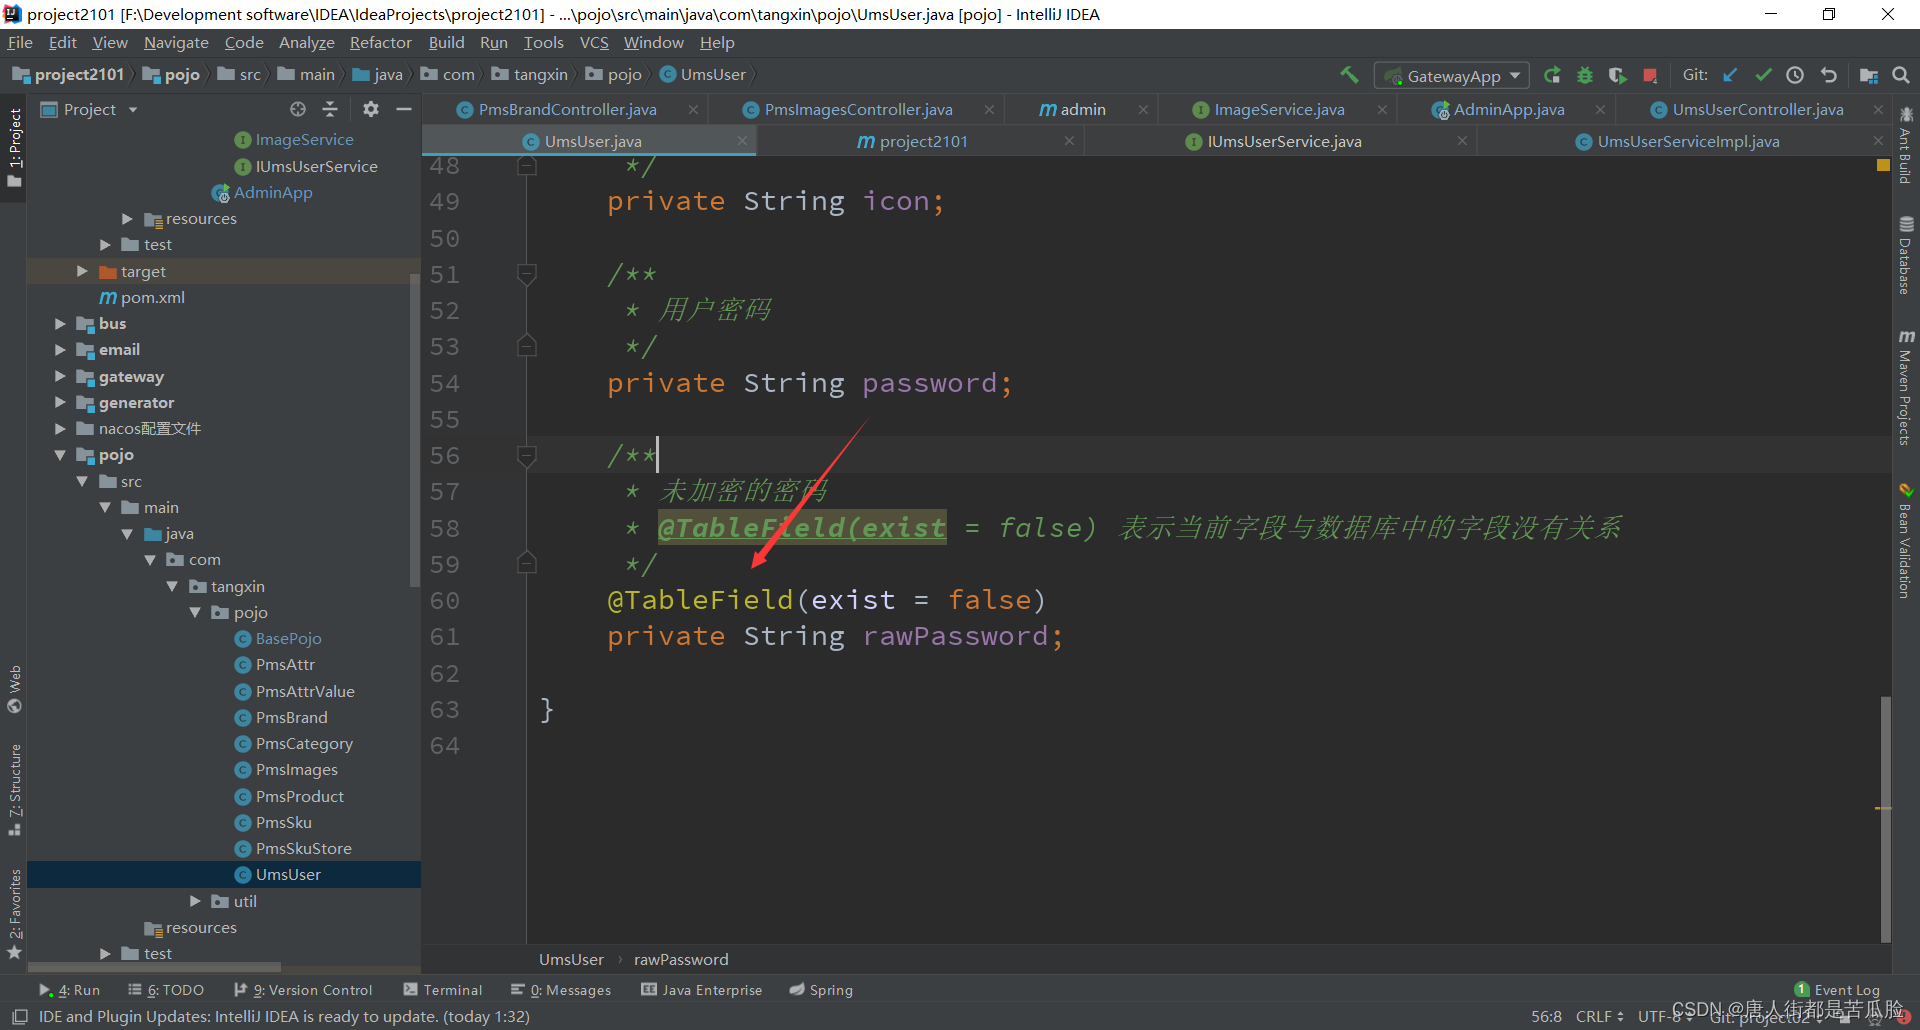Screen dimensions: 1920x1030
Task: Toggle the 4: Run tool window
Action: (x=70, y=990)
